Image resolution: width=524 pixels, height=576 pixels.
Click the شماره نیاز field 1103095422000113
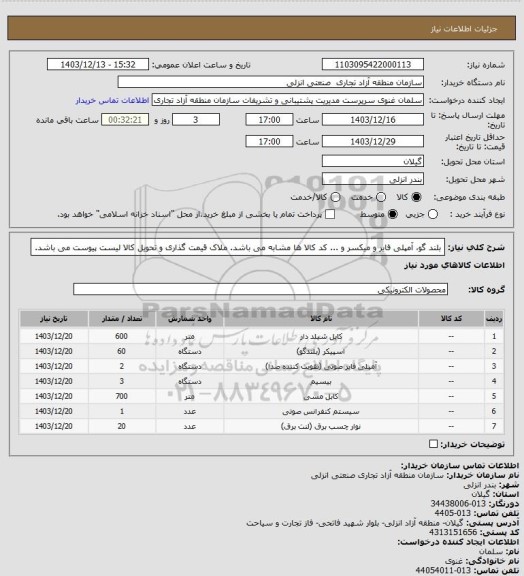[373, 64]
